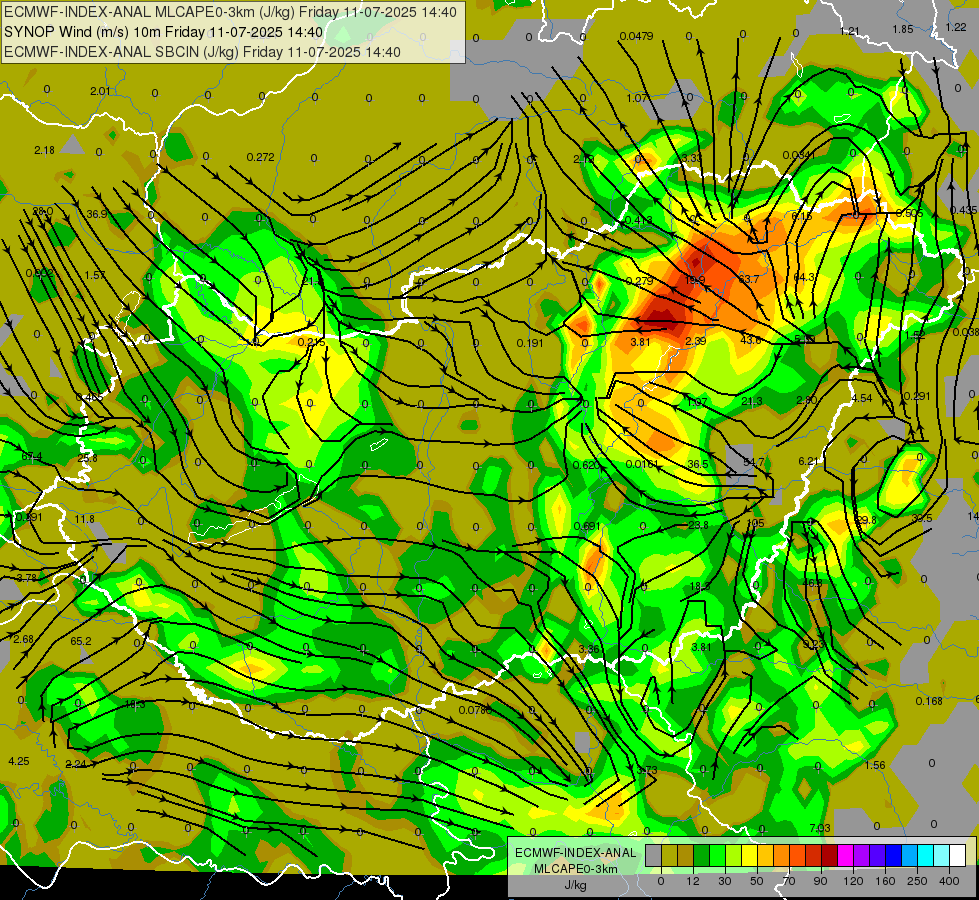Select the map value 63.7
The height and width of the screenshot is (900, 979).
click(749, 279)
